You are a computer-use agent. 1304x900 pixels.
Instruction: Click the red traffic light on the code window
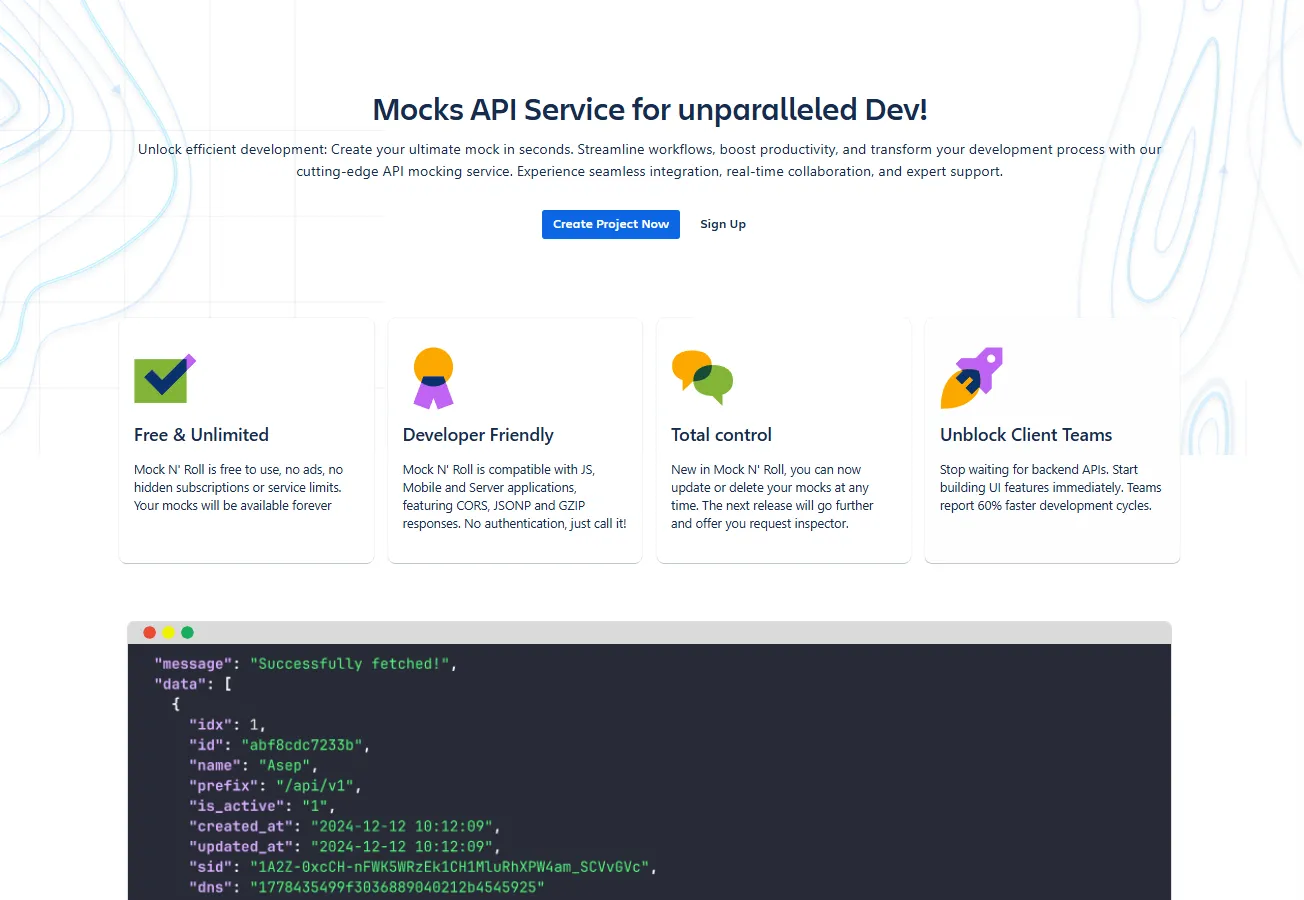pos(149,632)
